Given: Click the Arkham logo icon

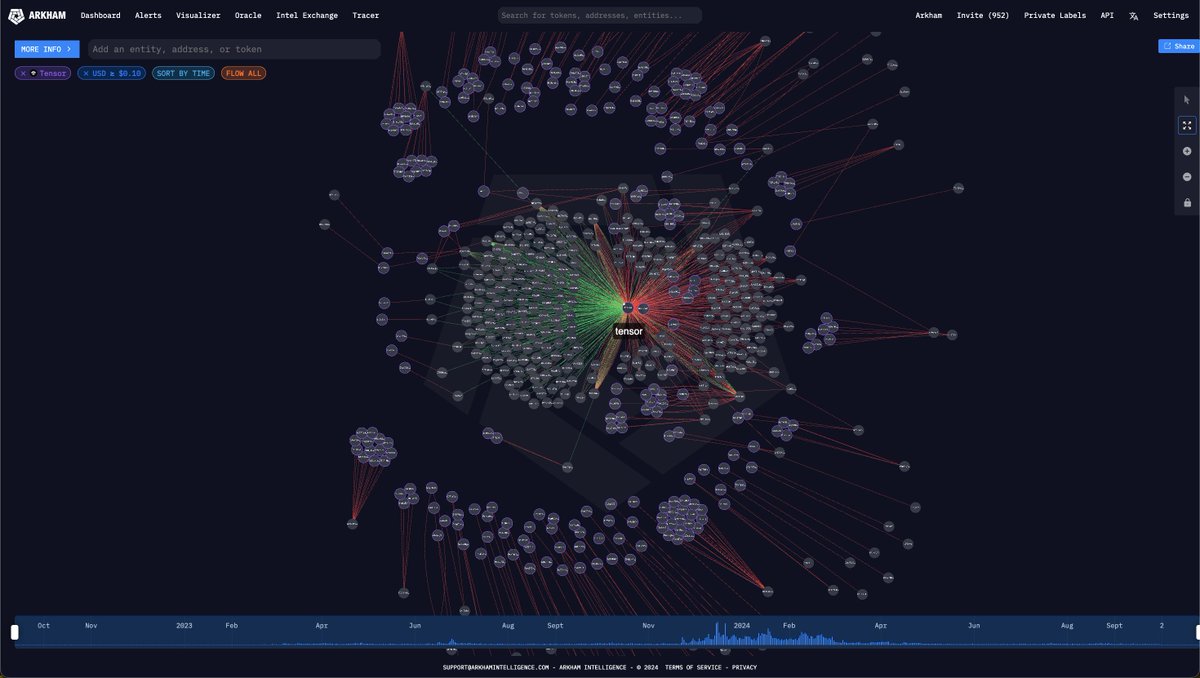Looking at the screenshot, I should 16,16.
